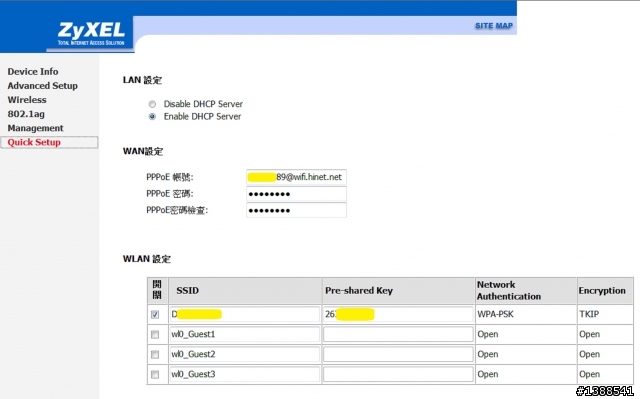Click the WPA-PSK authentication cell
This screenshot has height=399, width=640.
(x=526, y=314)
